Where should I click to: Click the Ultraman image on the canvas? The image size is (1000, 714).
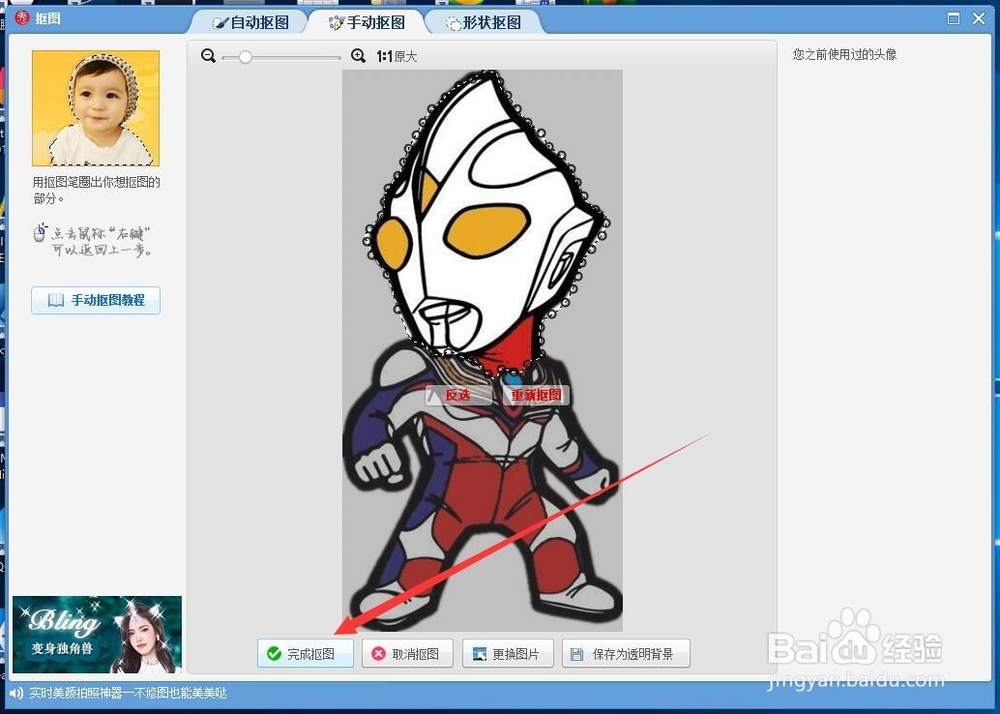point(482,351)
